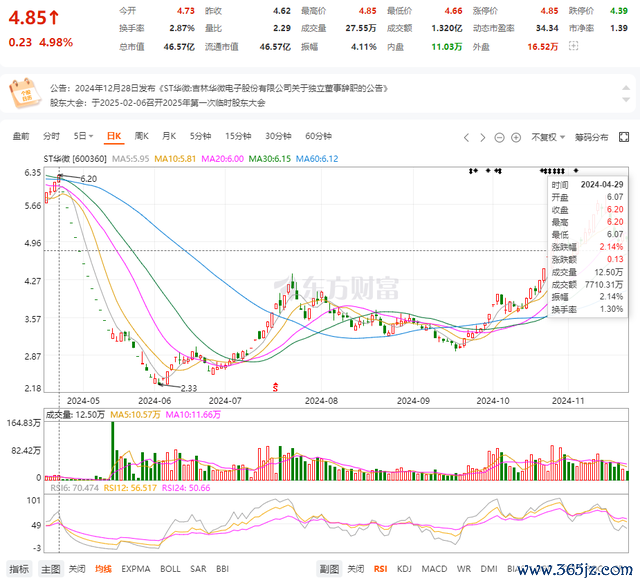
Task: Click red dividend marker on chart
Action: point(276,386)
